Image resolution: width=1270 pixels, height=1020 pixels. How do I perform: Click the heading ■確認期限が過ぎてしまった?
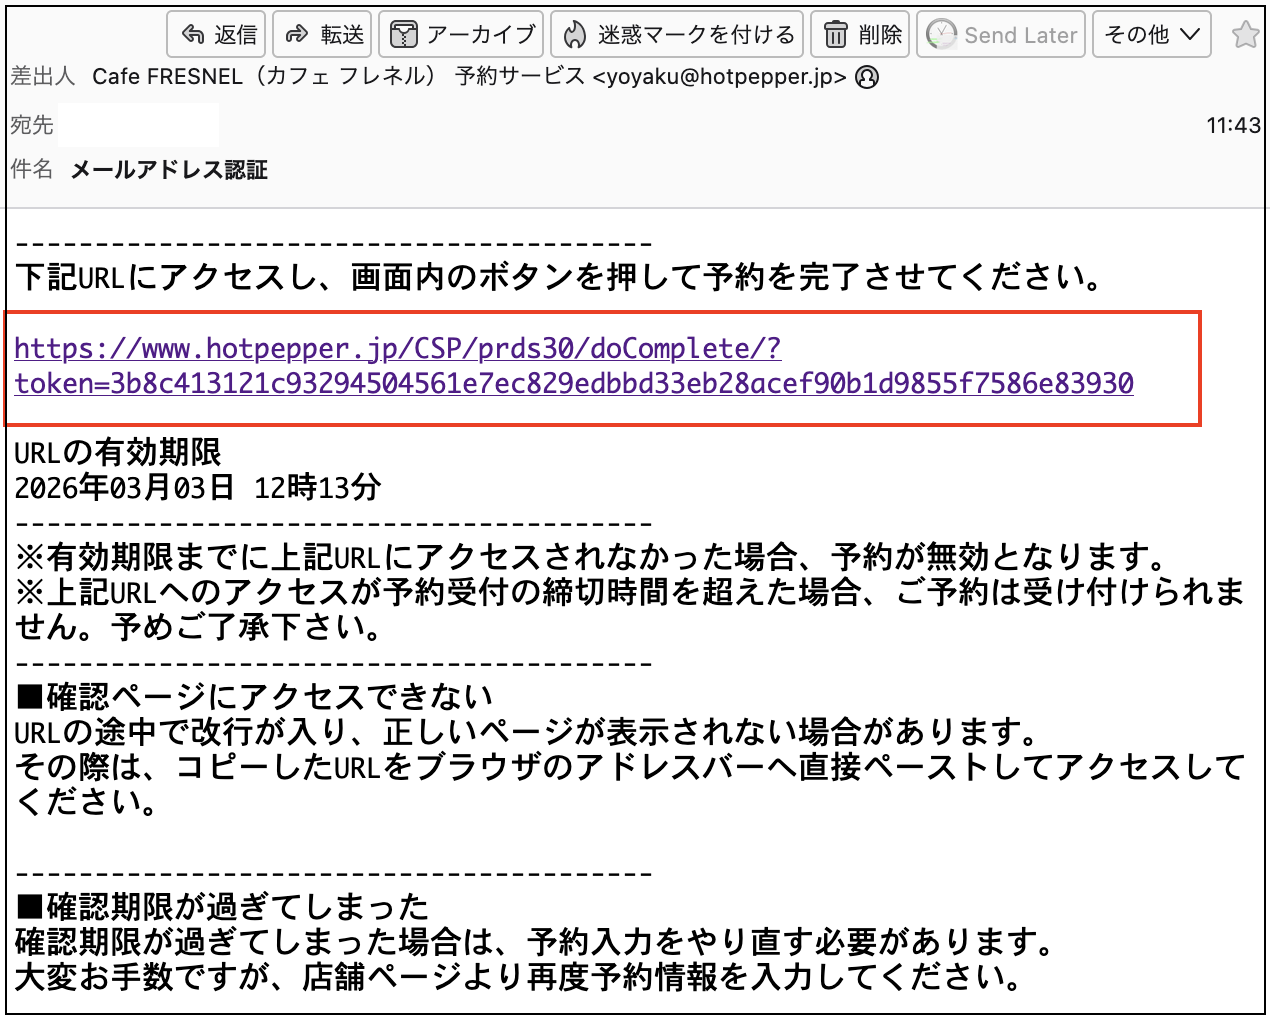[x=223, y=907]
